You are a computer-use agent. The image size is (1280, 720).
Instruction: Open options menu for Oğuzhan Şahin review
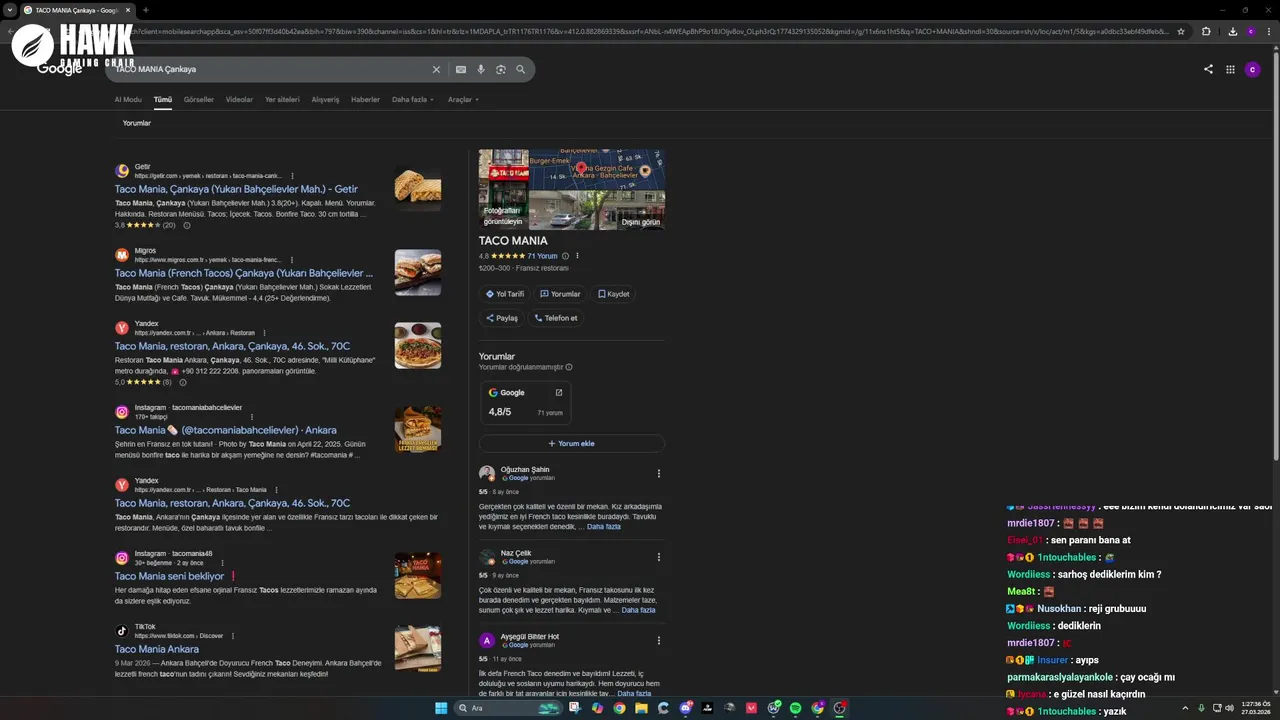658,474
